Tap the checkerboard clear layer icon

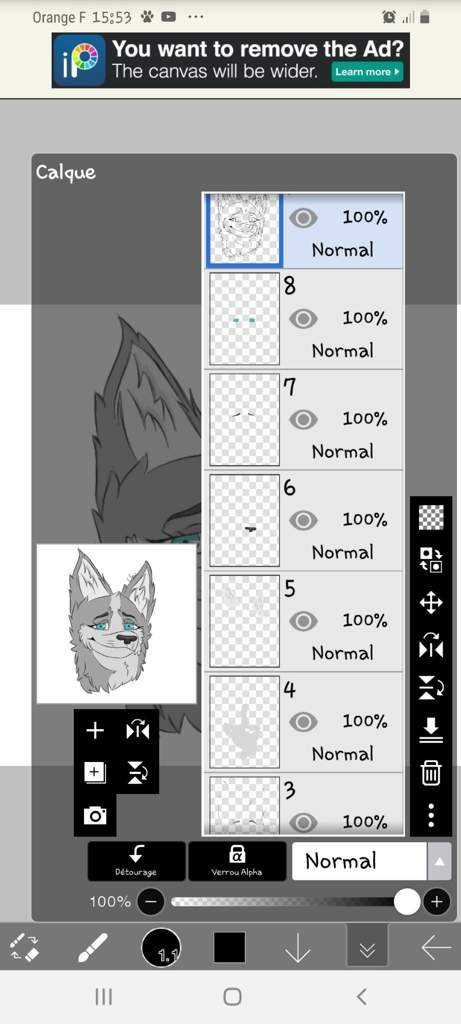pyautogui.click(x=431, y=517)
